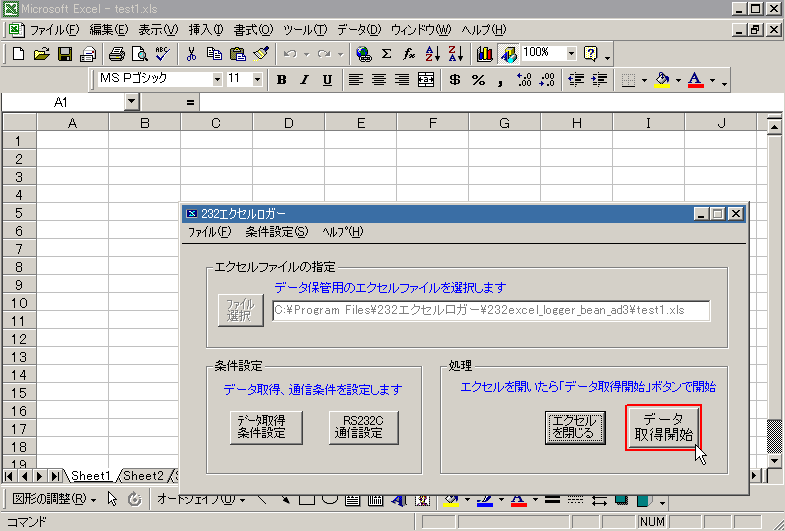Toggle Underline formatting
Image resolution: width=785 pixels, height=531 pixels.
pos(327,80)
